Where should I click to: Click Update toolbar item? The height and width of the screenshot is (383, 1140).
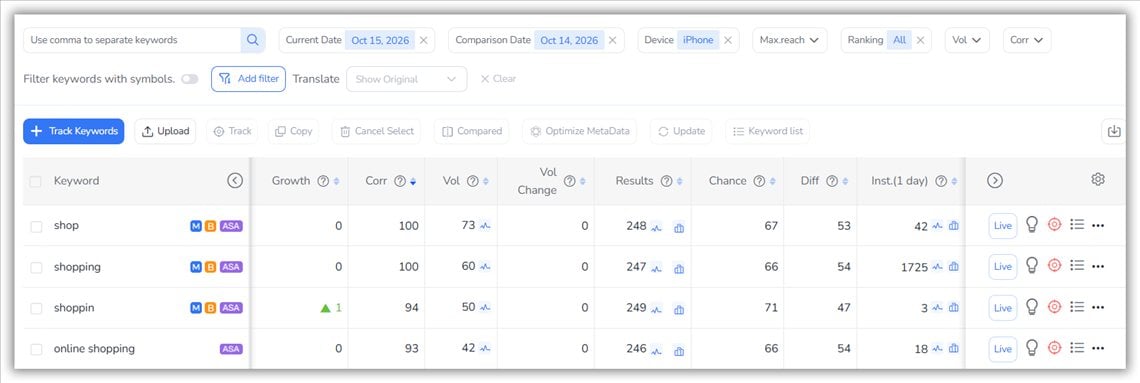681,131
